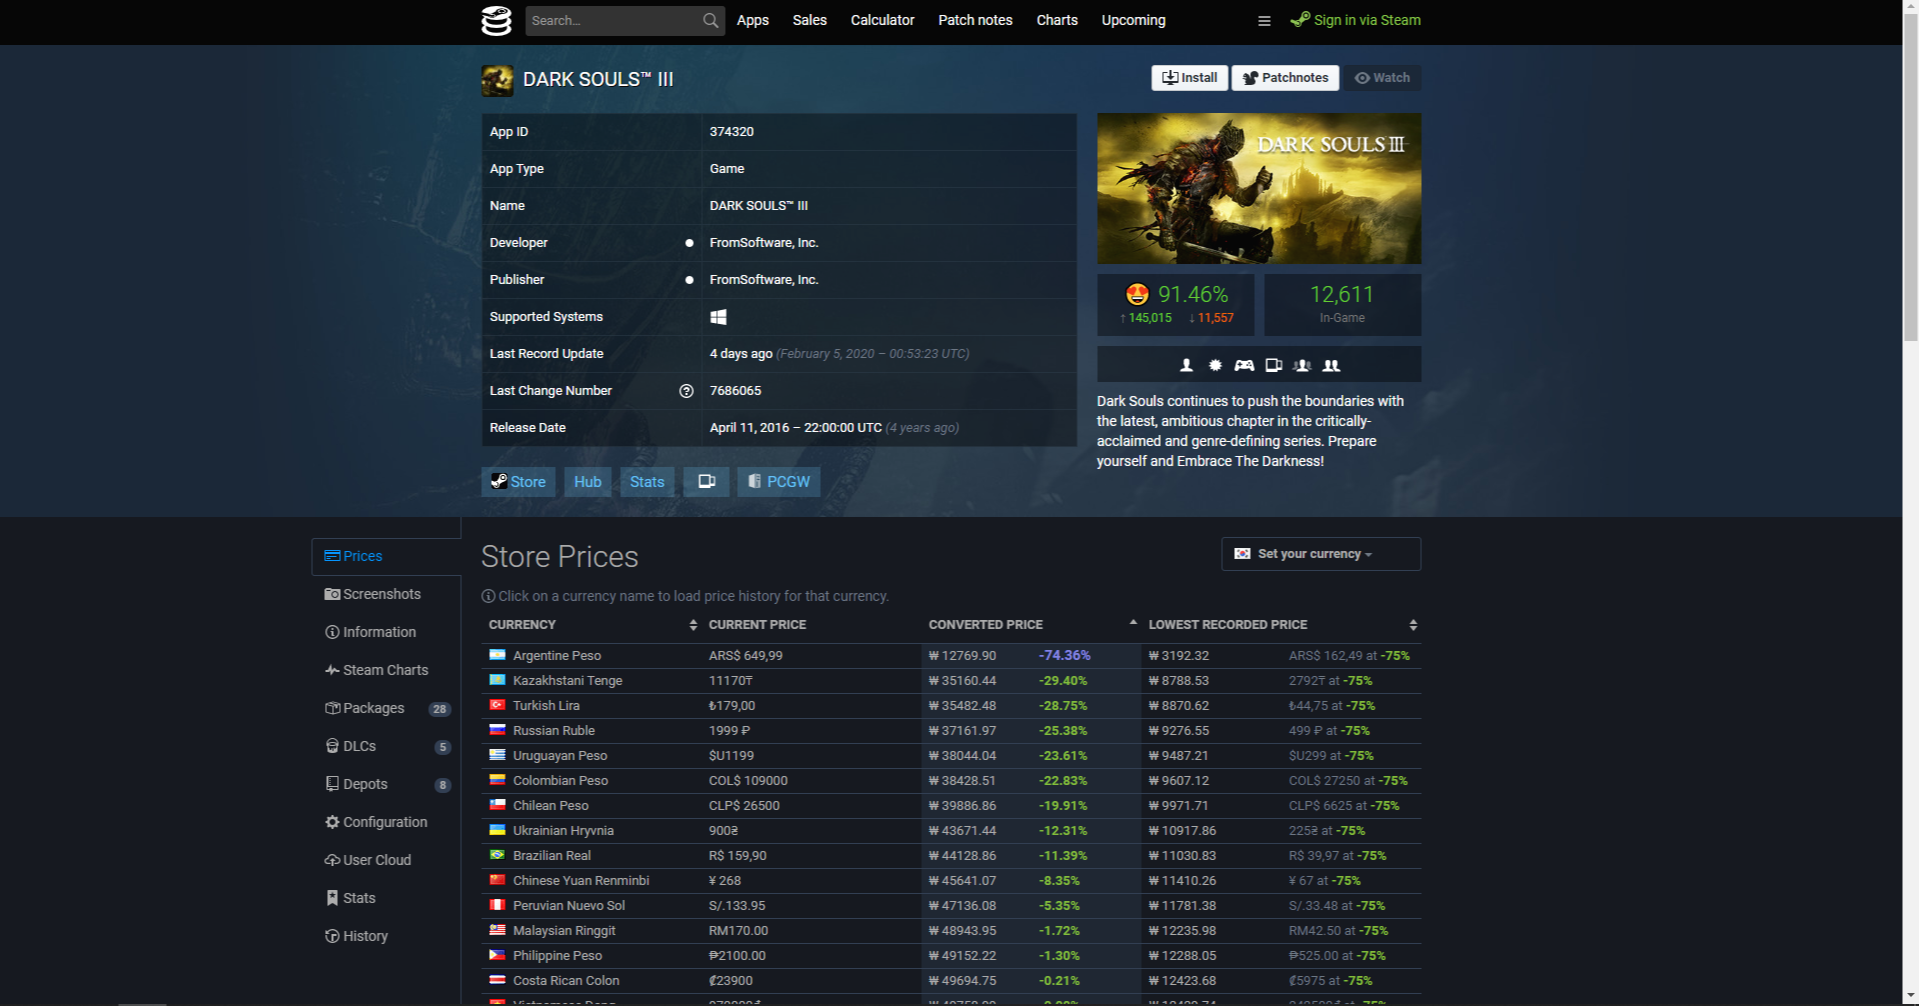
Task: Click the FromSoftware, Inc. developer link
Action: 764,243
